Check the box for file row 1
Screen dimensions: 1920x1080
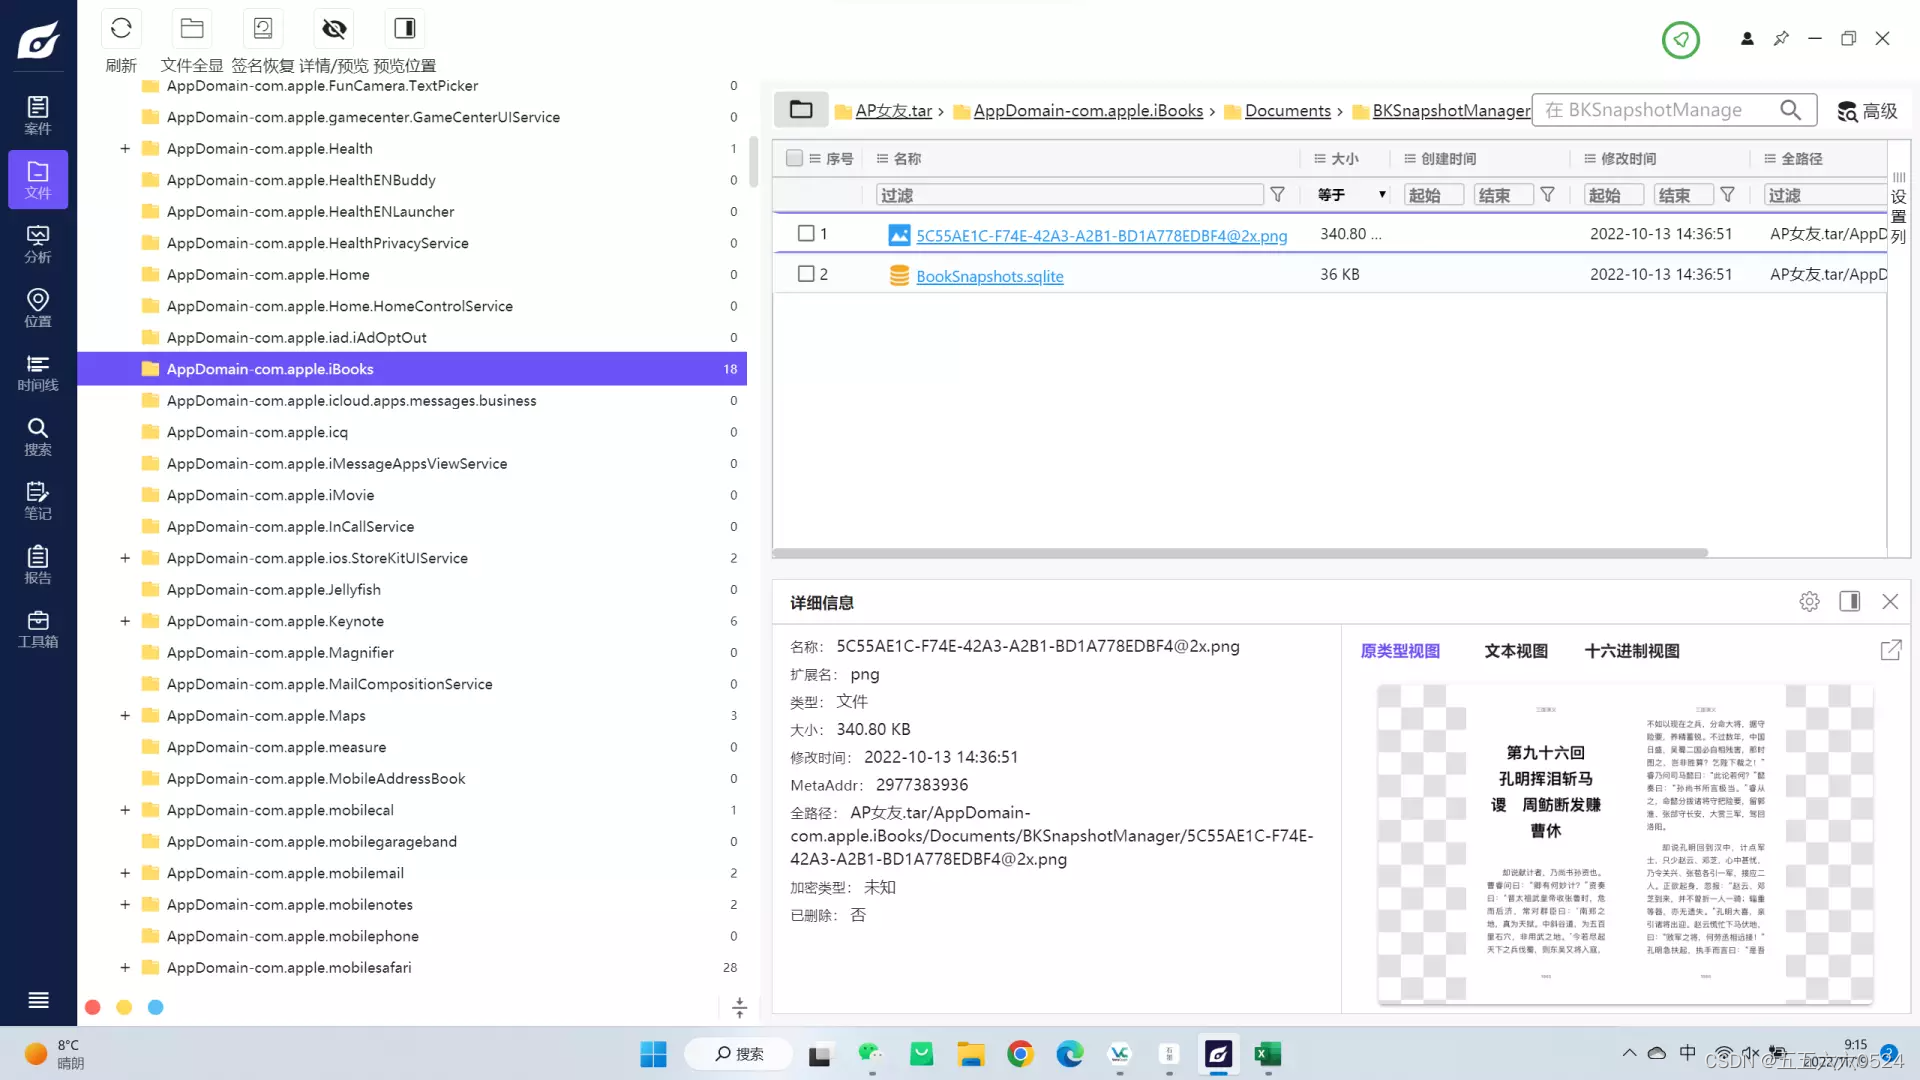coord(806,233)
